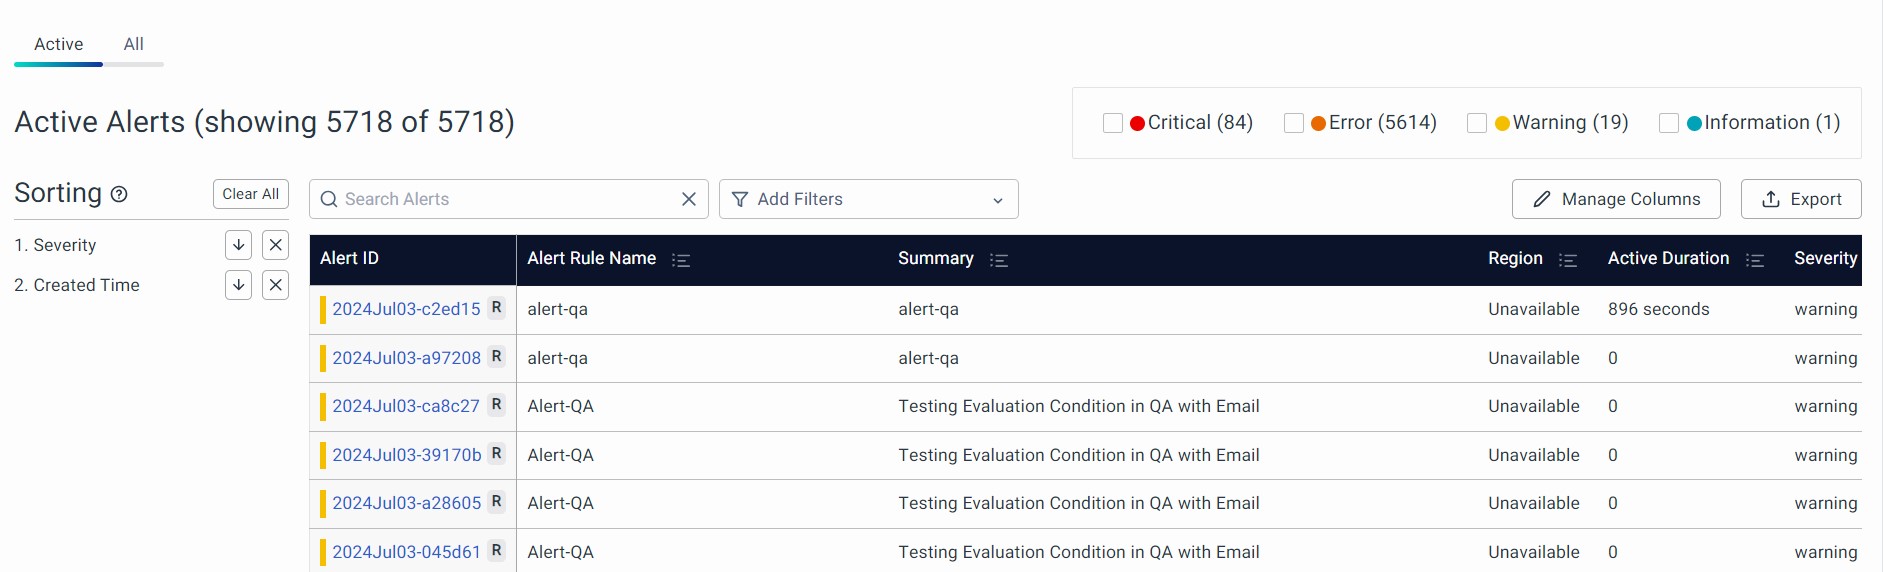Click the Manage Columns button
The height and width of the screenshot is (572, 1883).
click(1615, 199)
